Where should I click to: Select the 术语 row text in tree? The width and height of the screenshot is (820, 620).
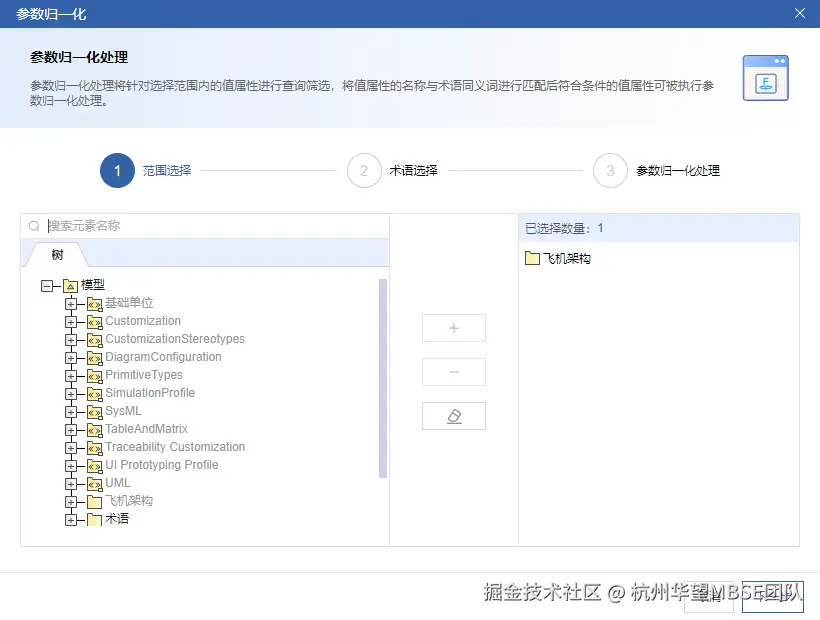coord(117,519)
